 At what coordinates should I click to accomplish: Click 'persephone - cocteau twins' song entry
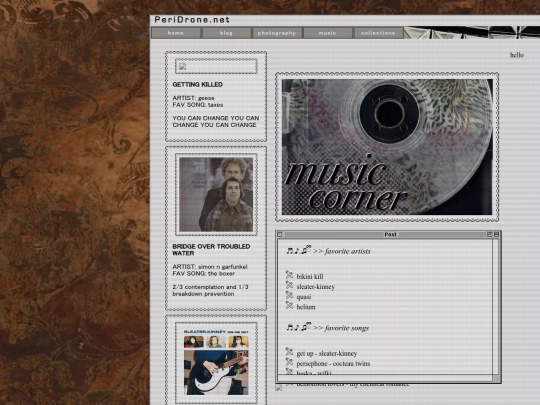coord(333,364)
